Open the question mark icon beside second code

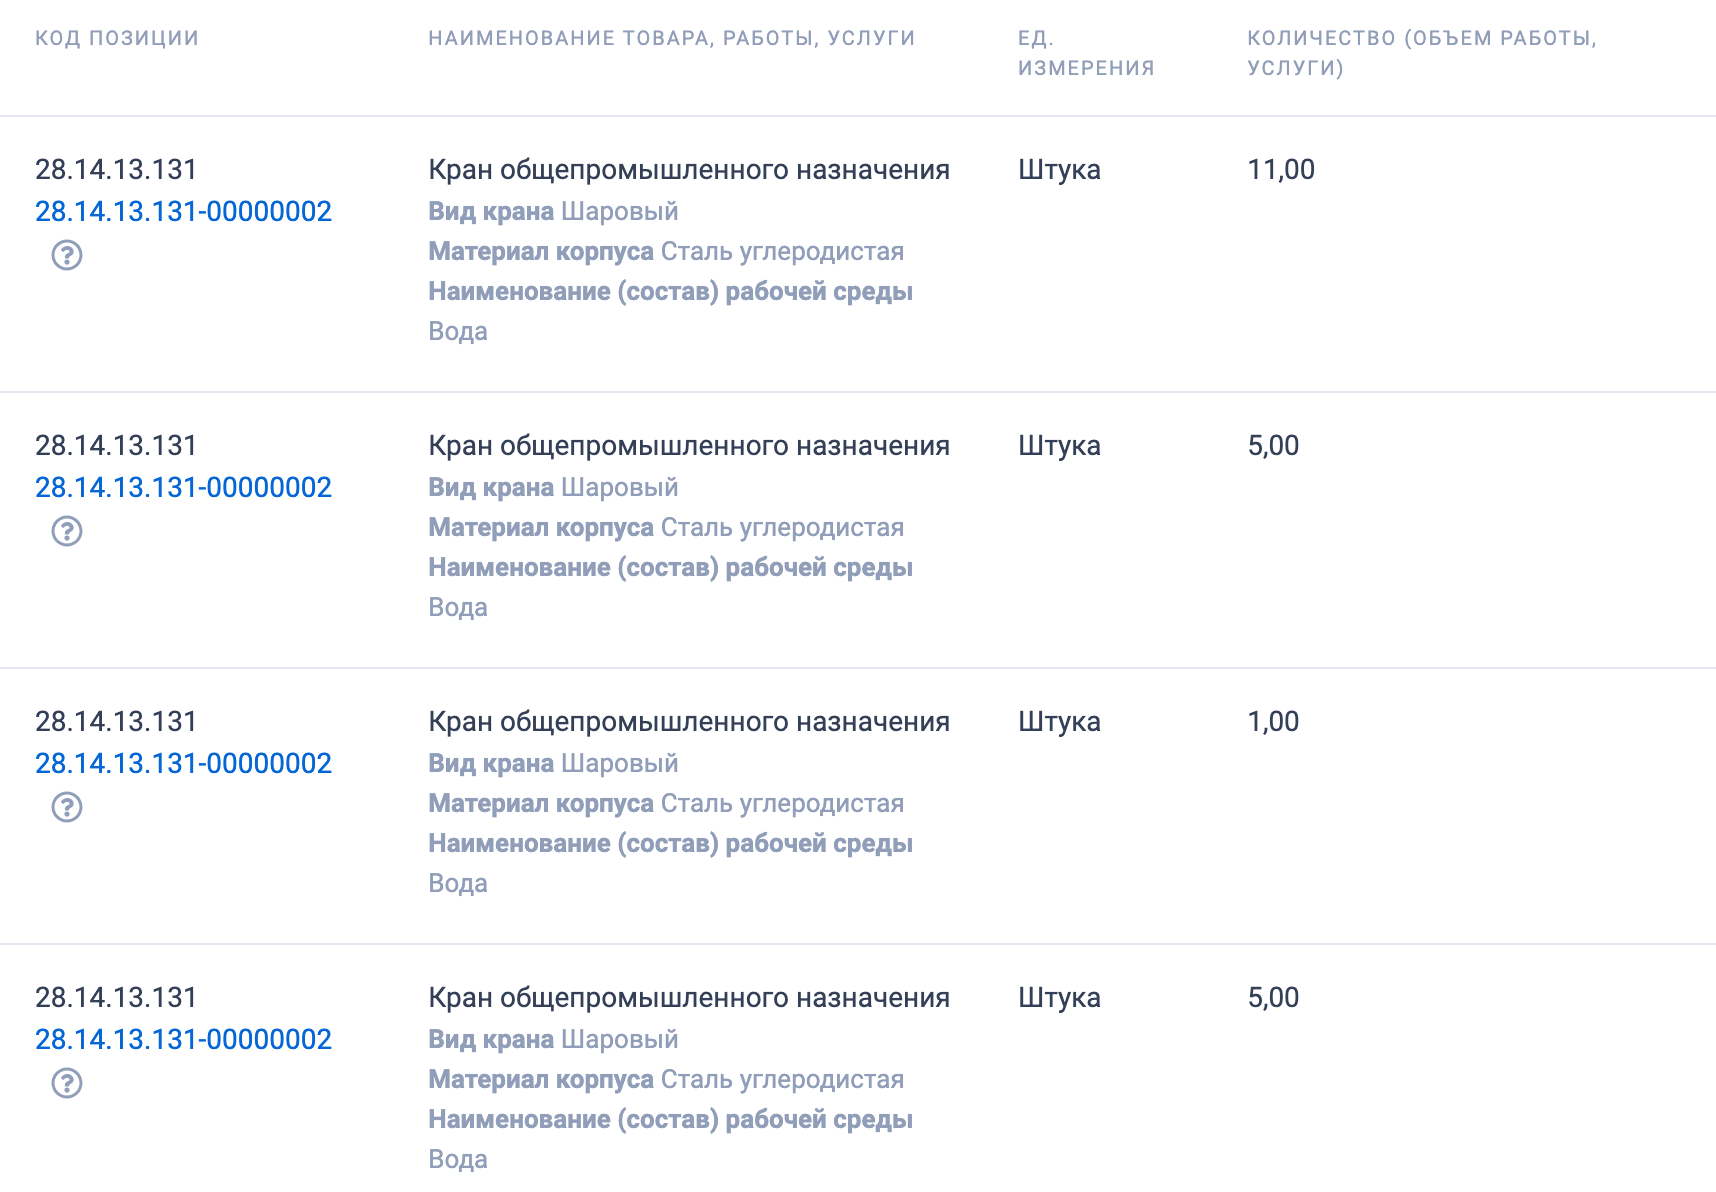[x=67, y=532]
